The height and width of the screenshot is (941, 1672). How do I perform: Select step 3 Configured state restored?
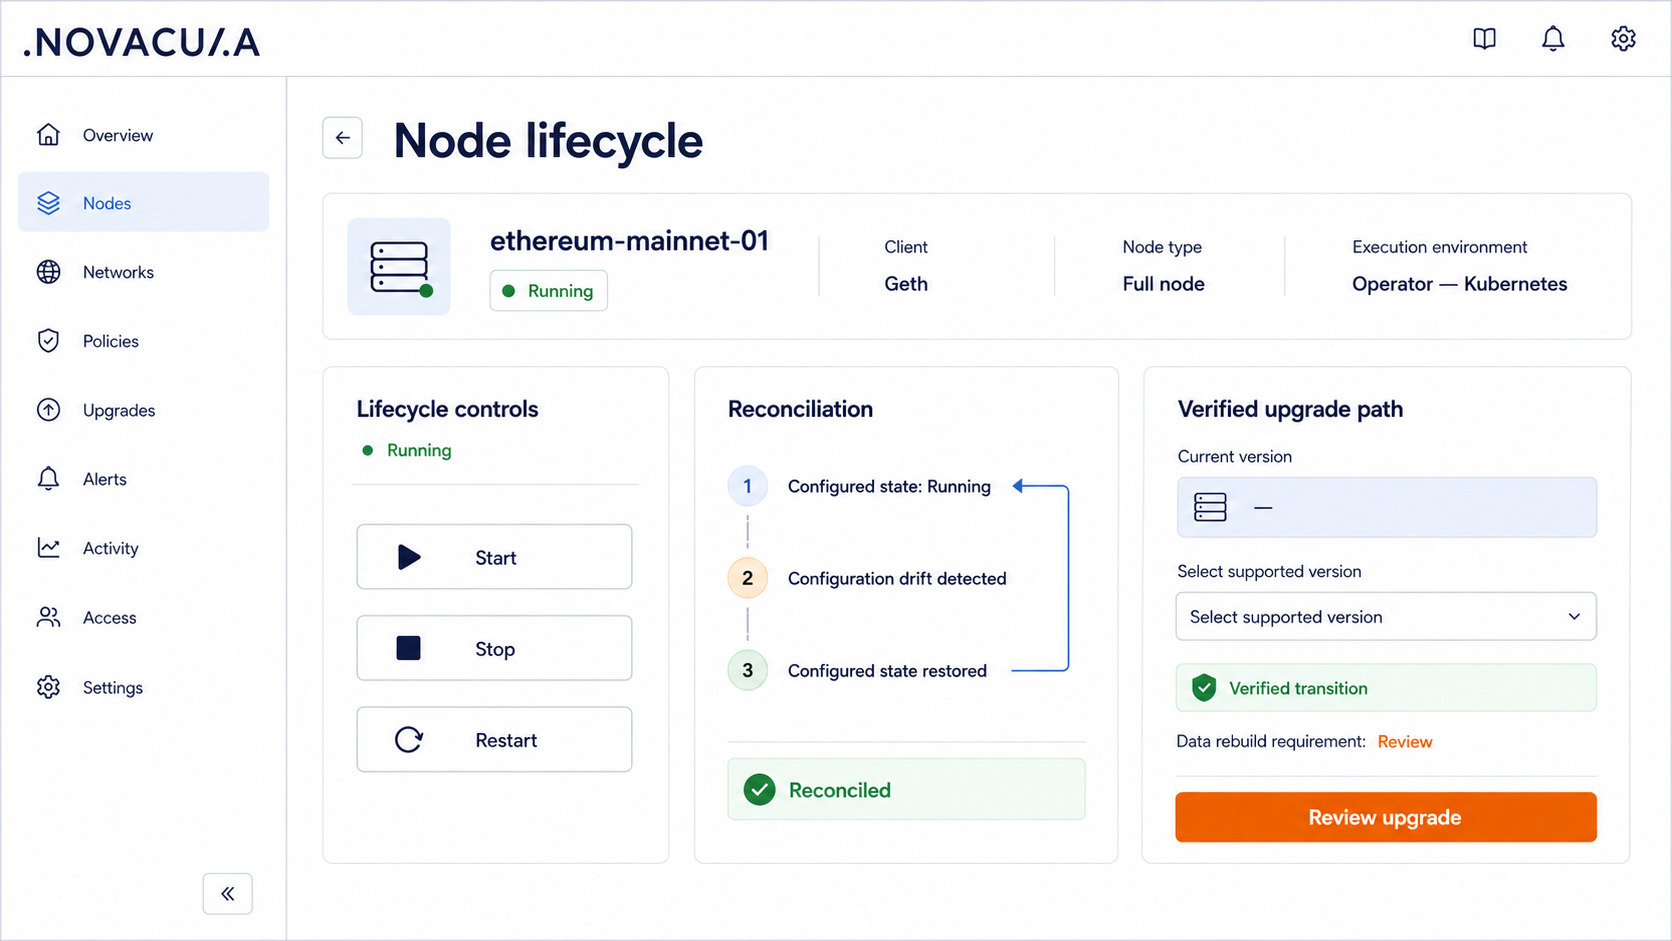(x=857, y=671)
